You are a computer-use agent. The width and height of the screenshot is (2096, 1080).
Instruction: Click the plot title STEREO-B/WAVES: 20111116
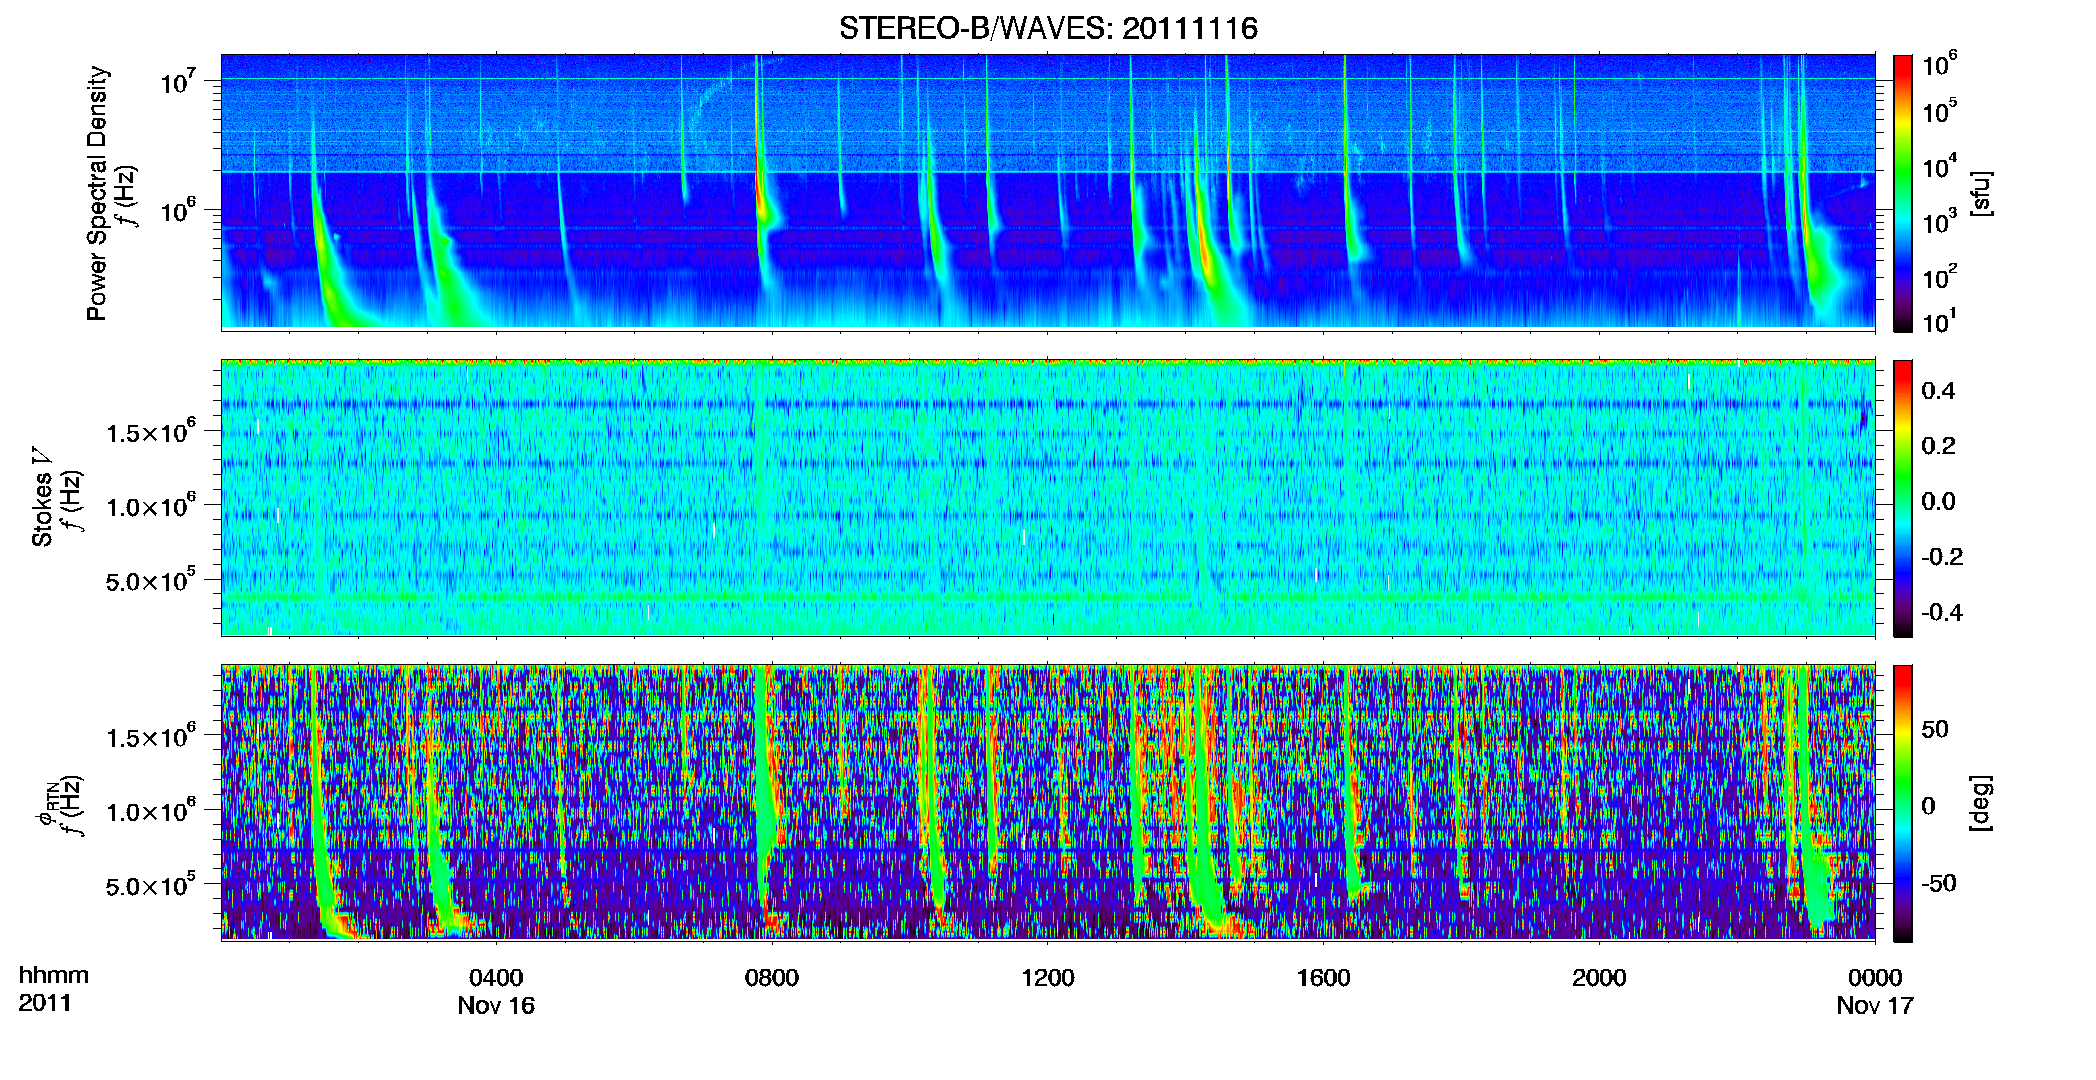[x=1048, y=28]
